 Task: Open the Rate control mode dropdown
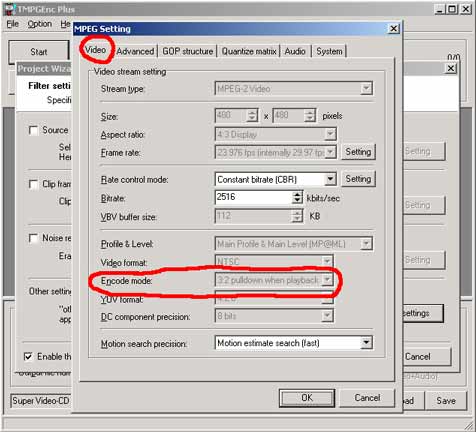pos(330,179)
